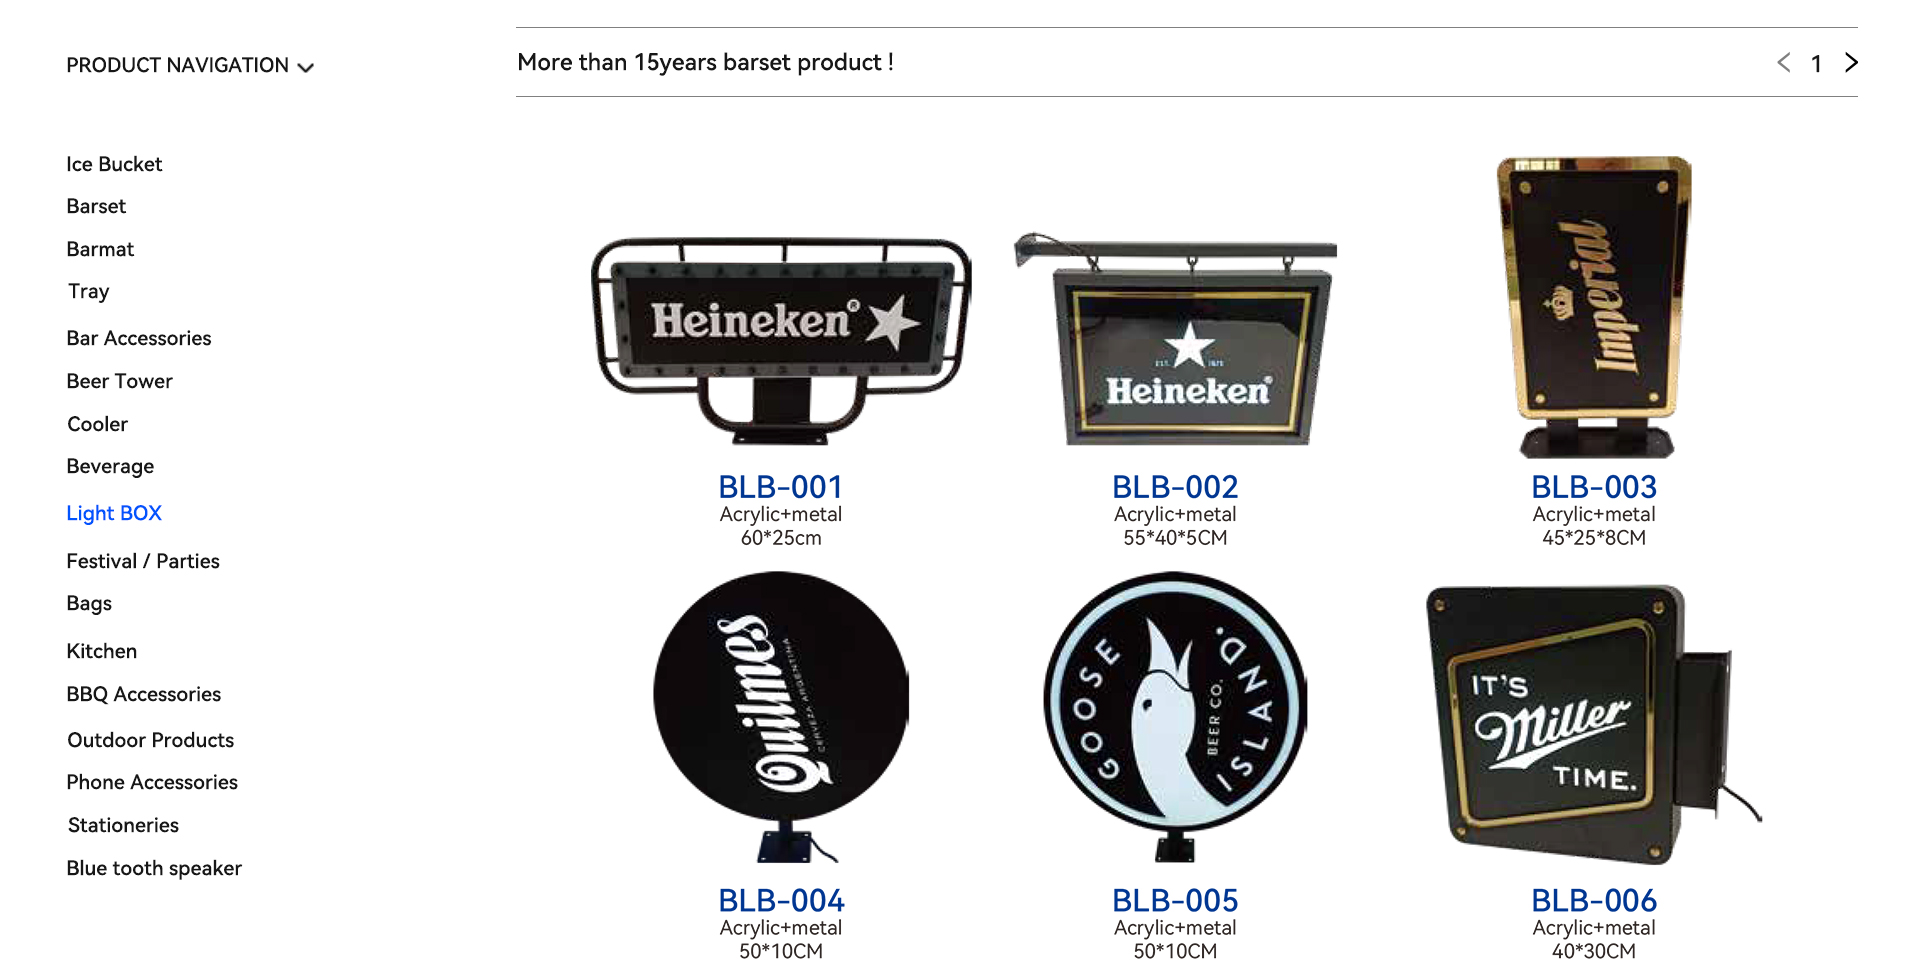Open the Quilmes round light box image
The height and width of the screenshot is (969, 1920).
(x=781, y=716)
